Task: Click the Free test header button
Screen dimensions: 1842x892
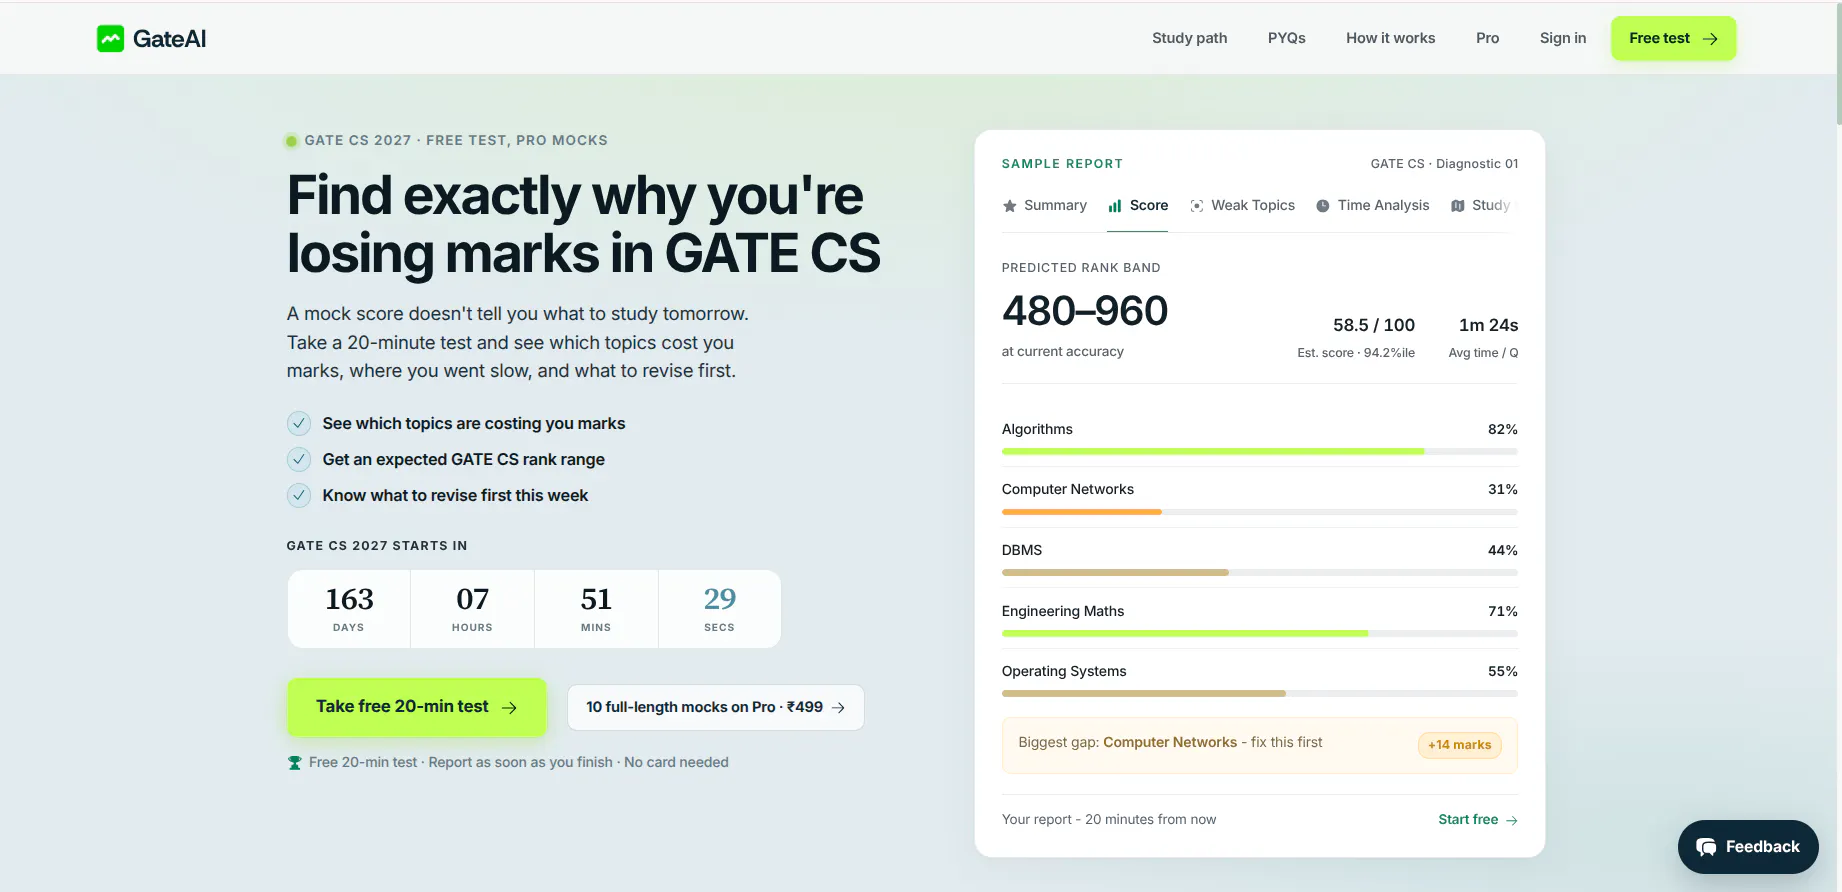Action: [x=1673, y=38]
